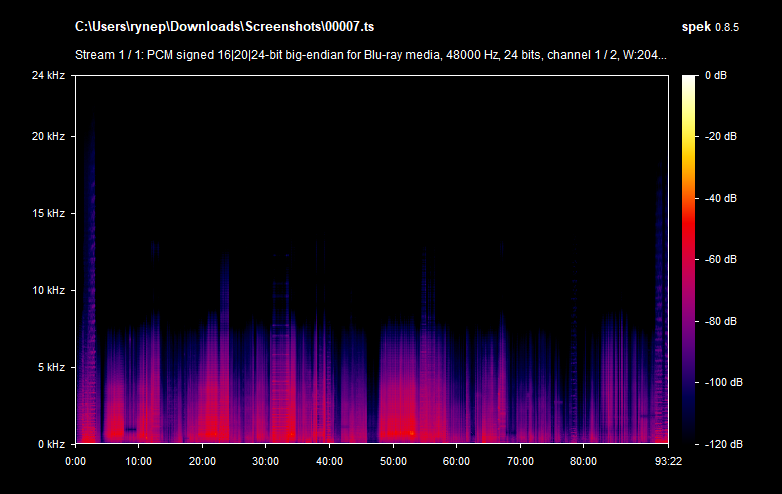This screenshot has height=494, width=782.
Task: Click the 30:00 time axis marker
Action: tap(265, 461)
